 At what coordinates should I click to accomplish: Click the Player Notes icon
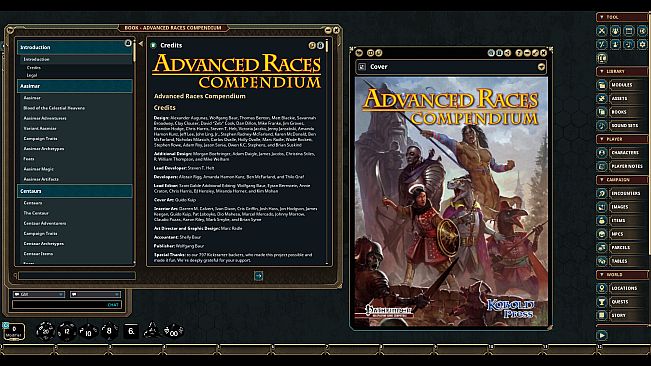(x=602, y=166)
